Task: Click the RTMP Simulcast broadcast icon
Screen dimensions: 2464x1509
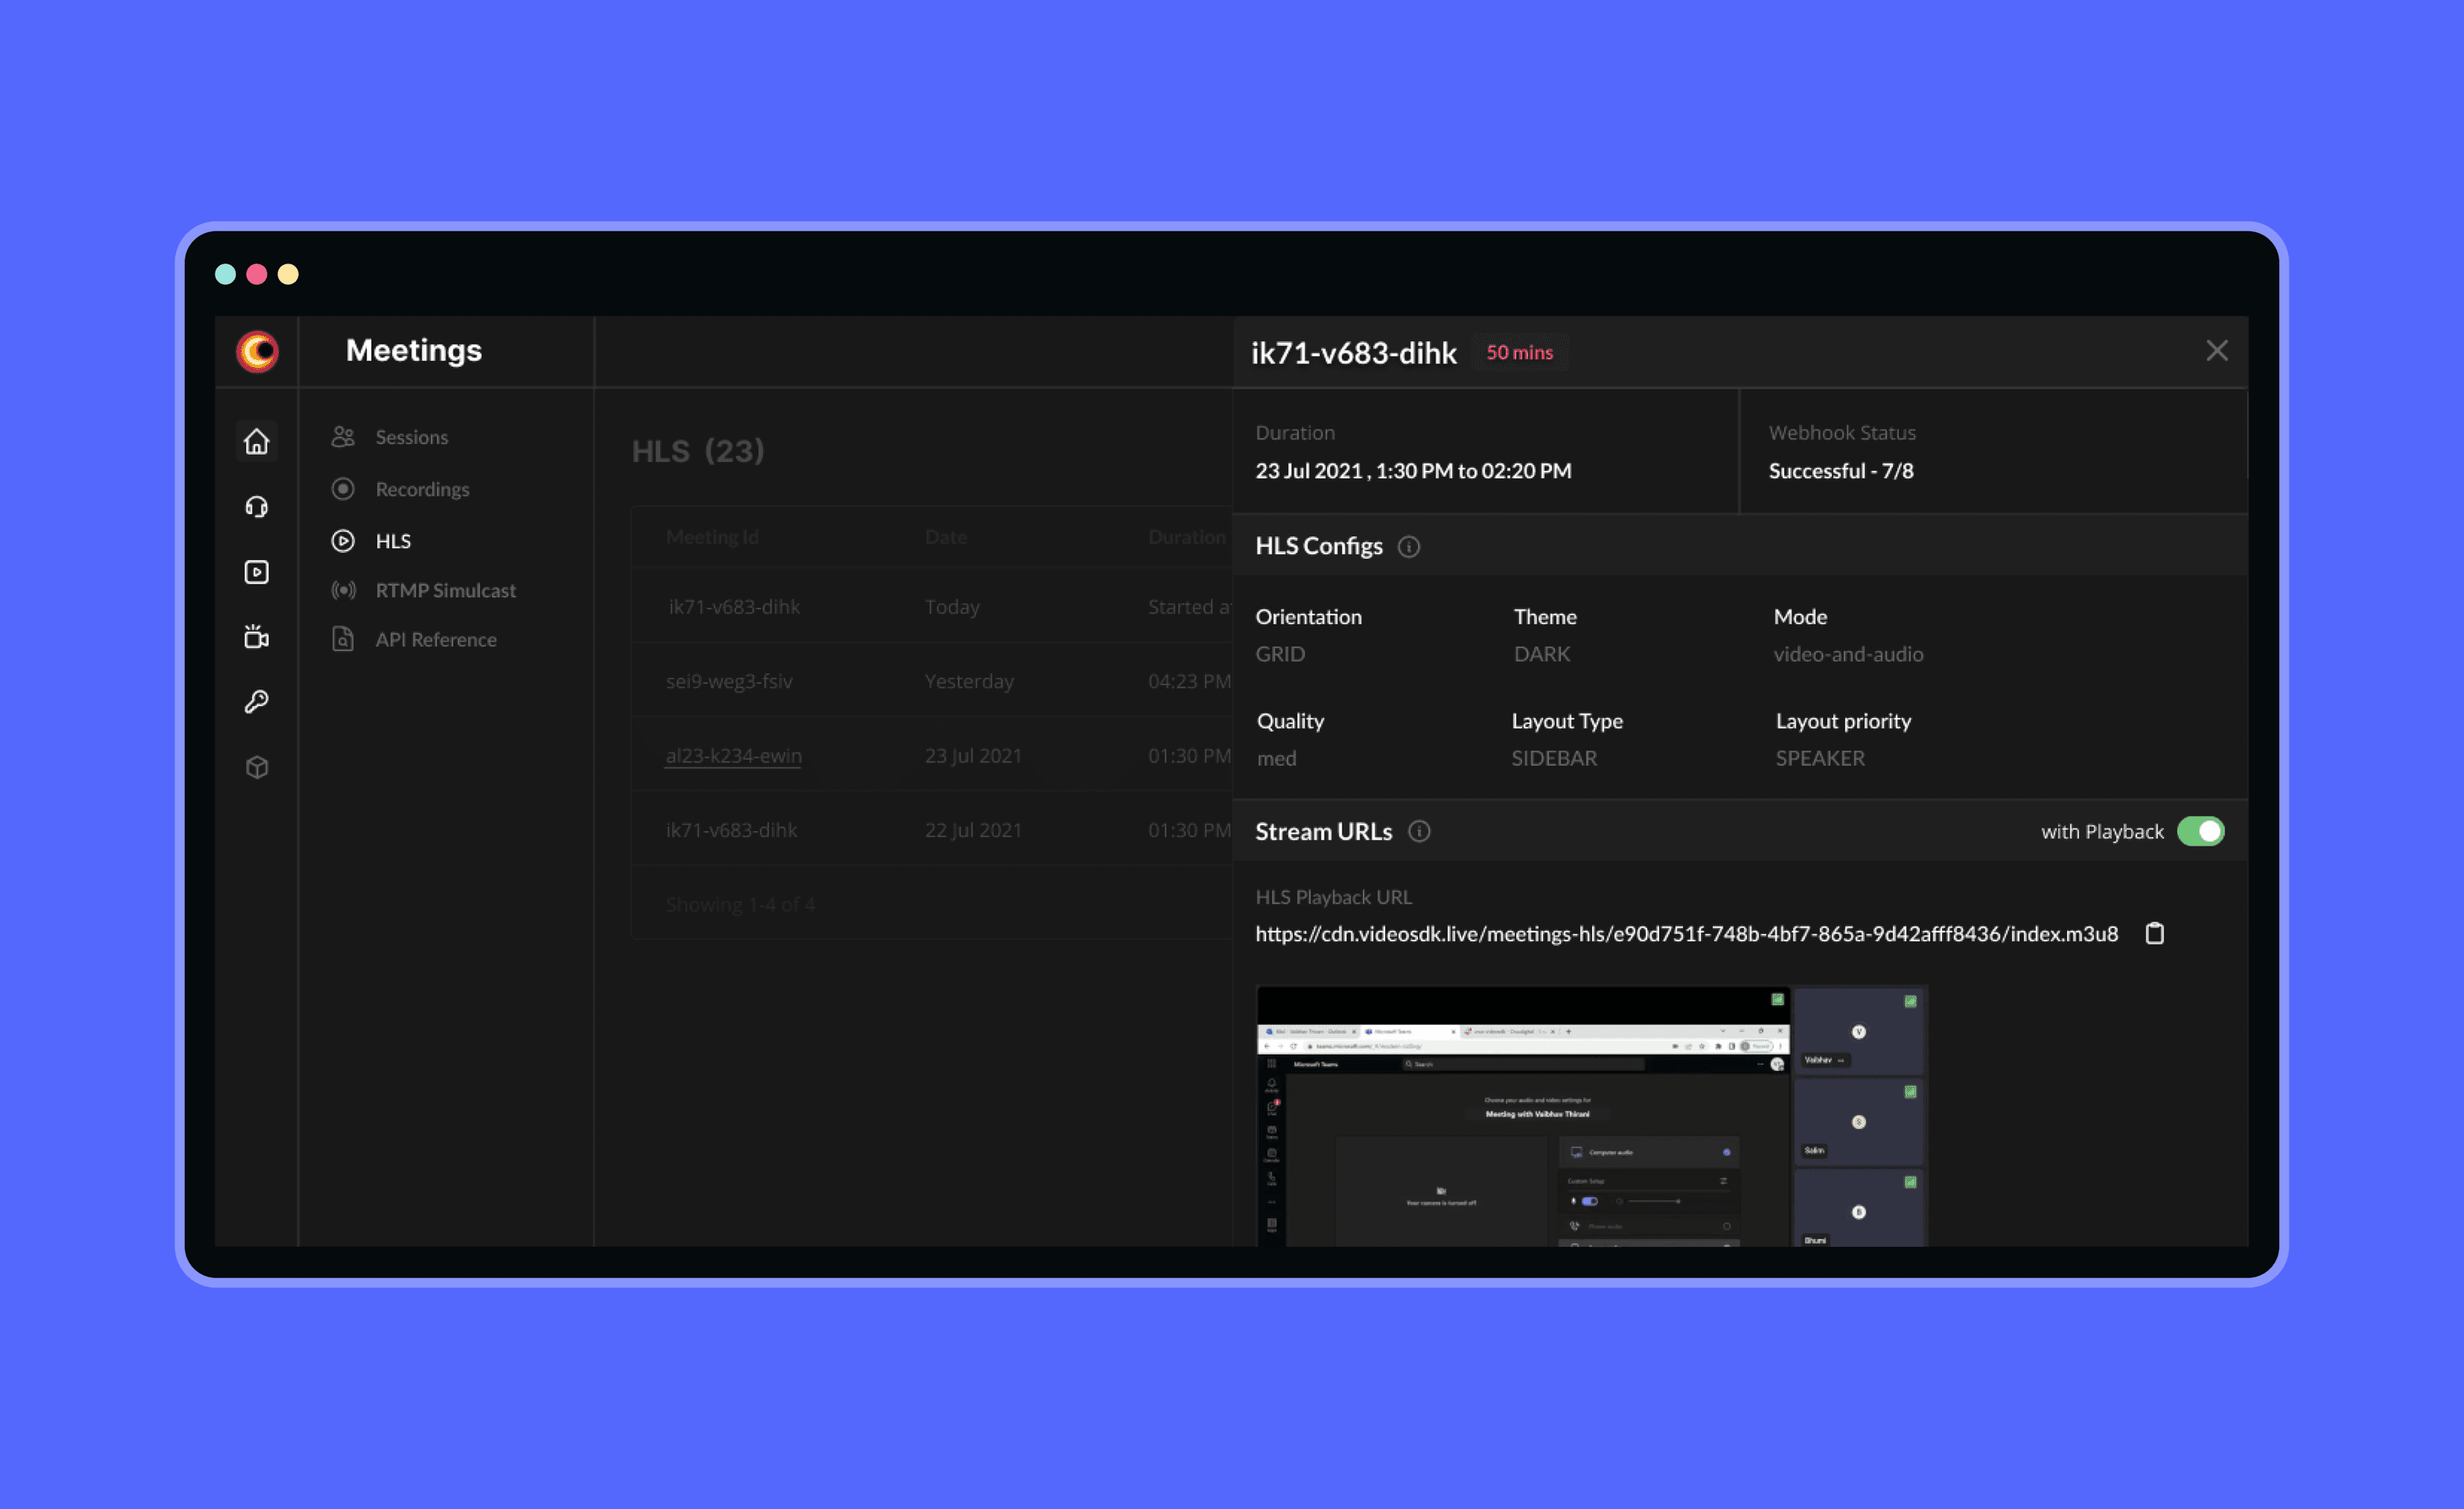Action: pos(343,590)
